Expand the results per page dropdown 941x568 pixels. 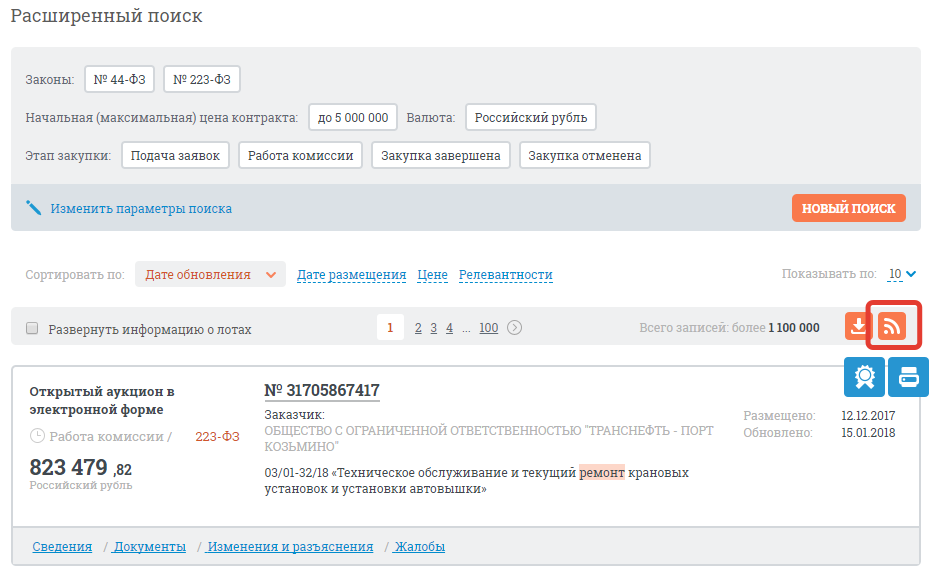point(902,274)
